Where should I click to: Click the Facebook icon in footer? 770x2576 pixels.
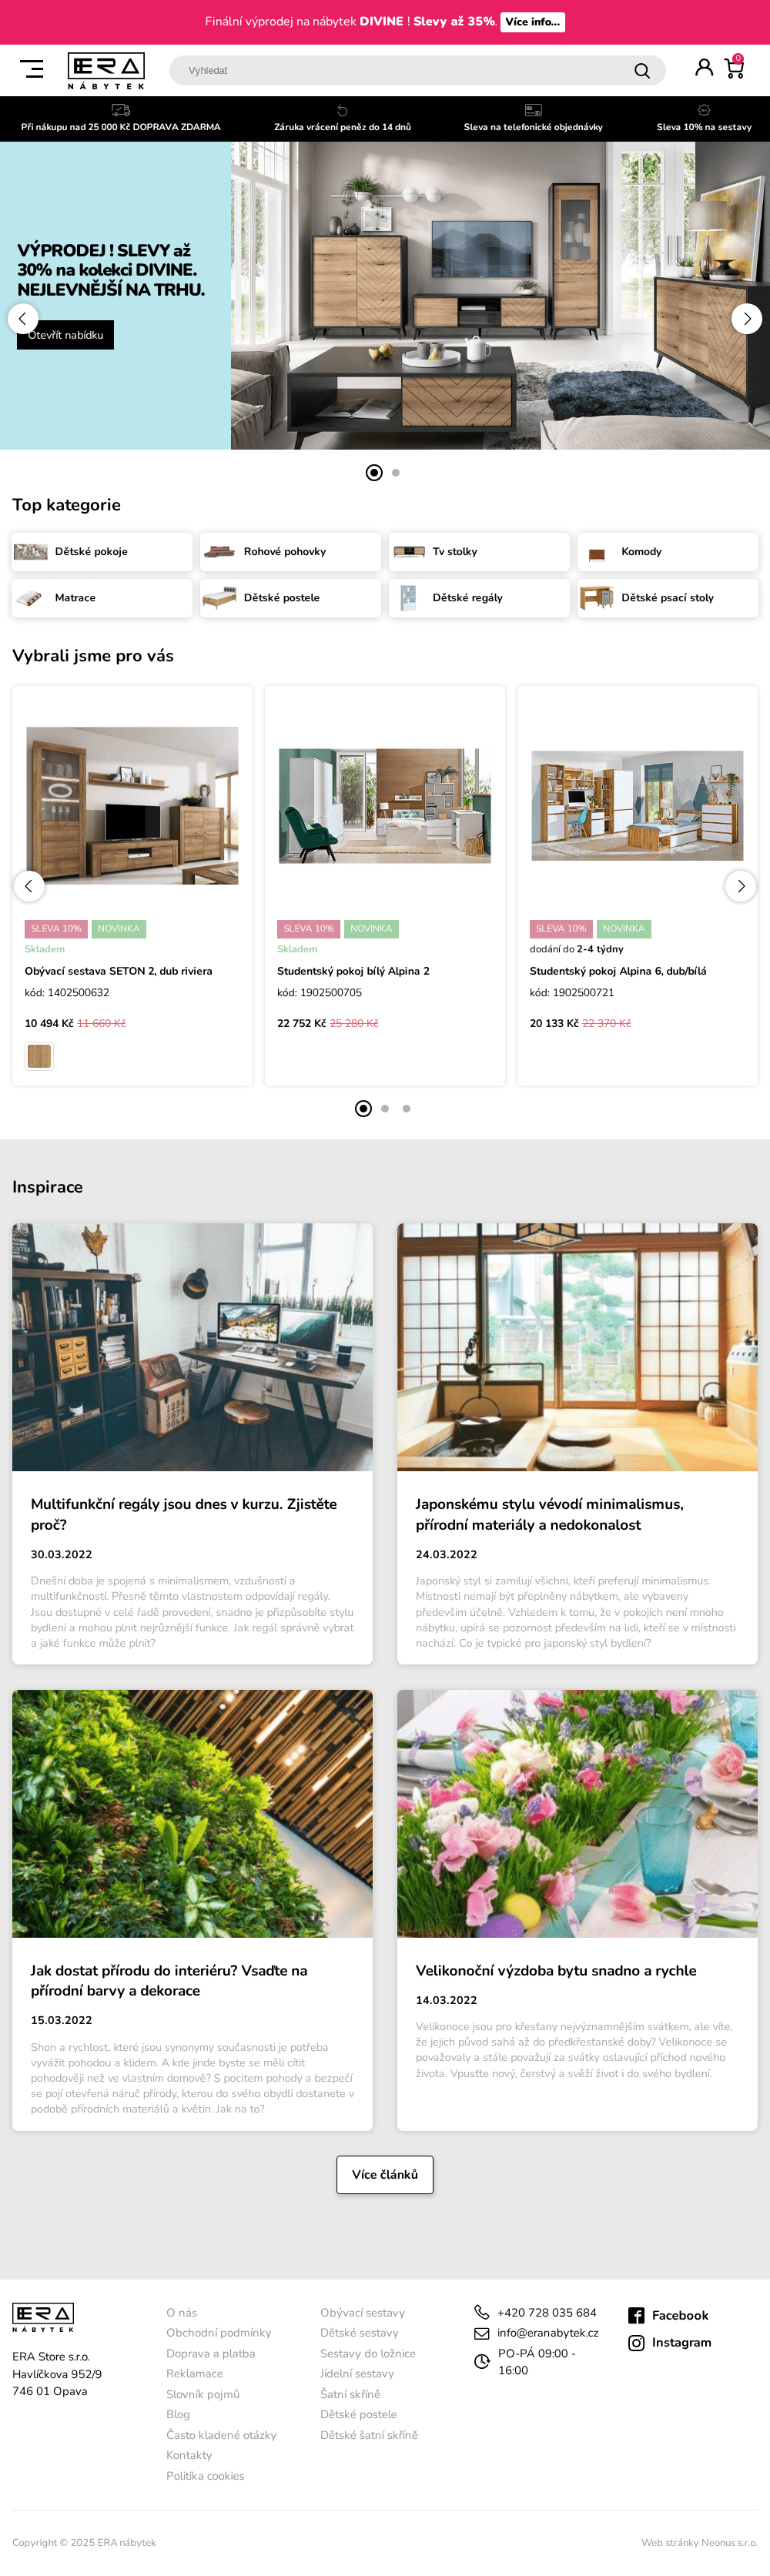click(636, 2315)
